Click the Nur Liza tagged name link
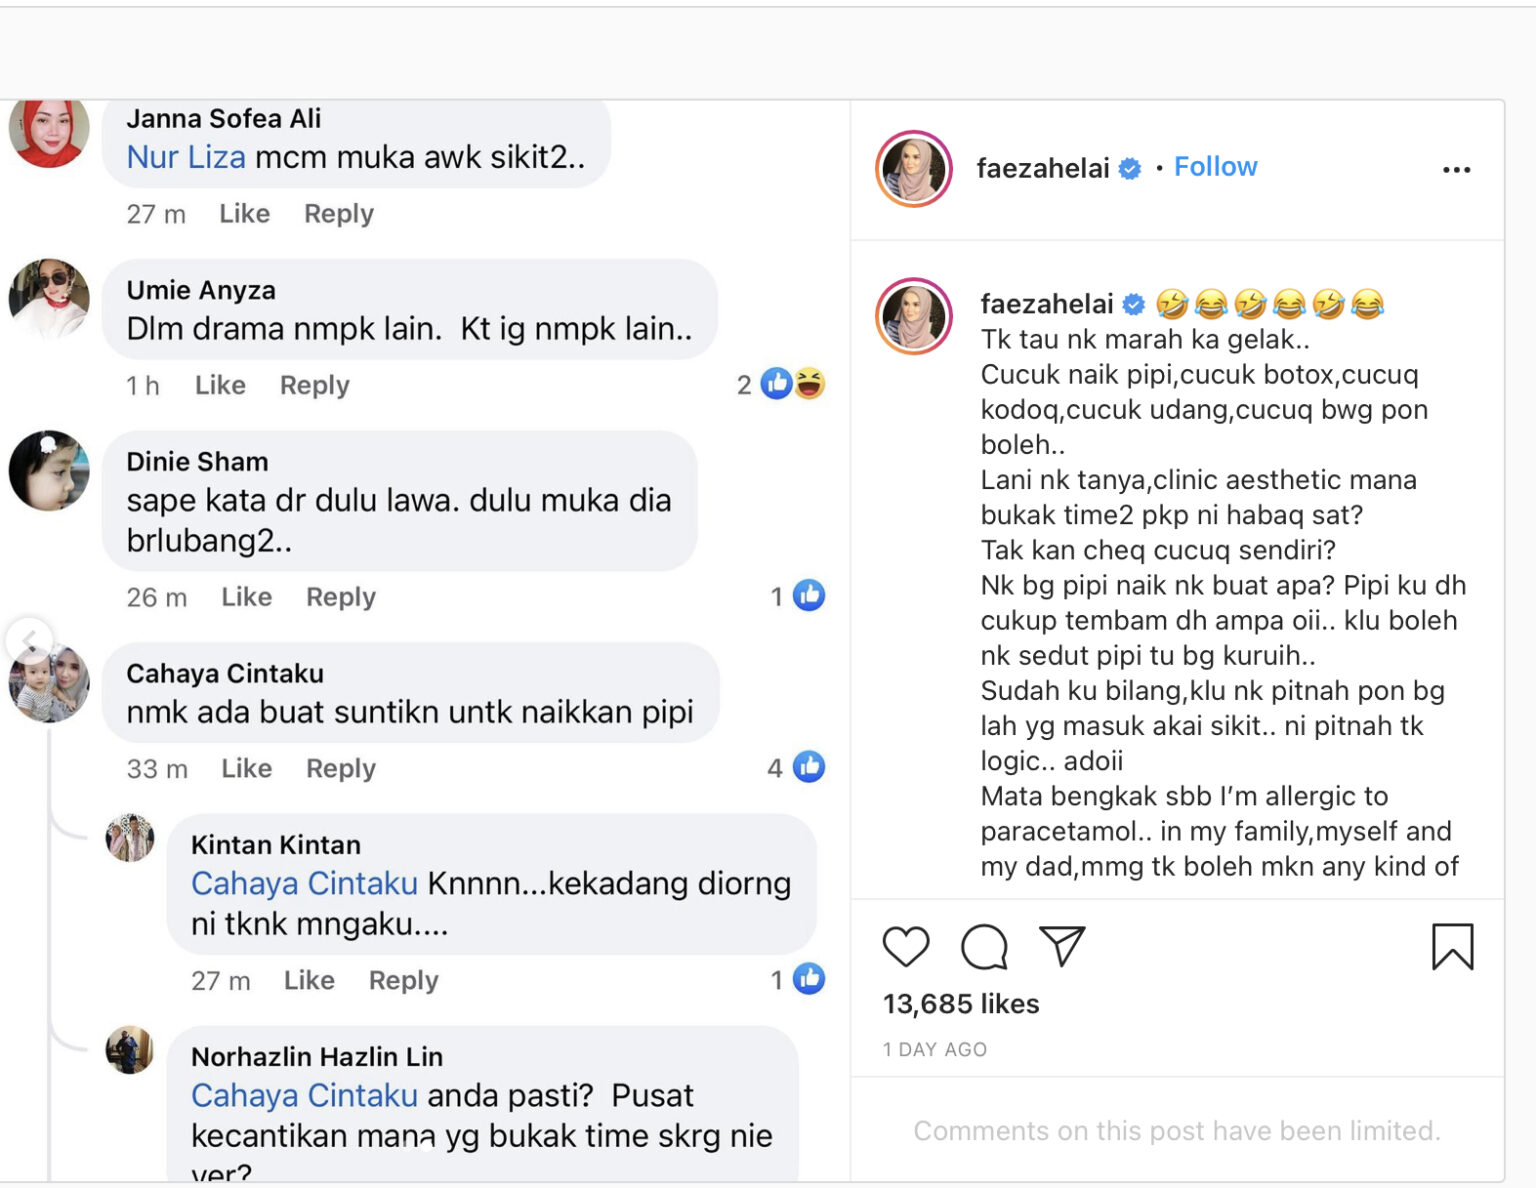 186,157
